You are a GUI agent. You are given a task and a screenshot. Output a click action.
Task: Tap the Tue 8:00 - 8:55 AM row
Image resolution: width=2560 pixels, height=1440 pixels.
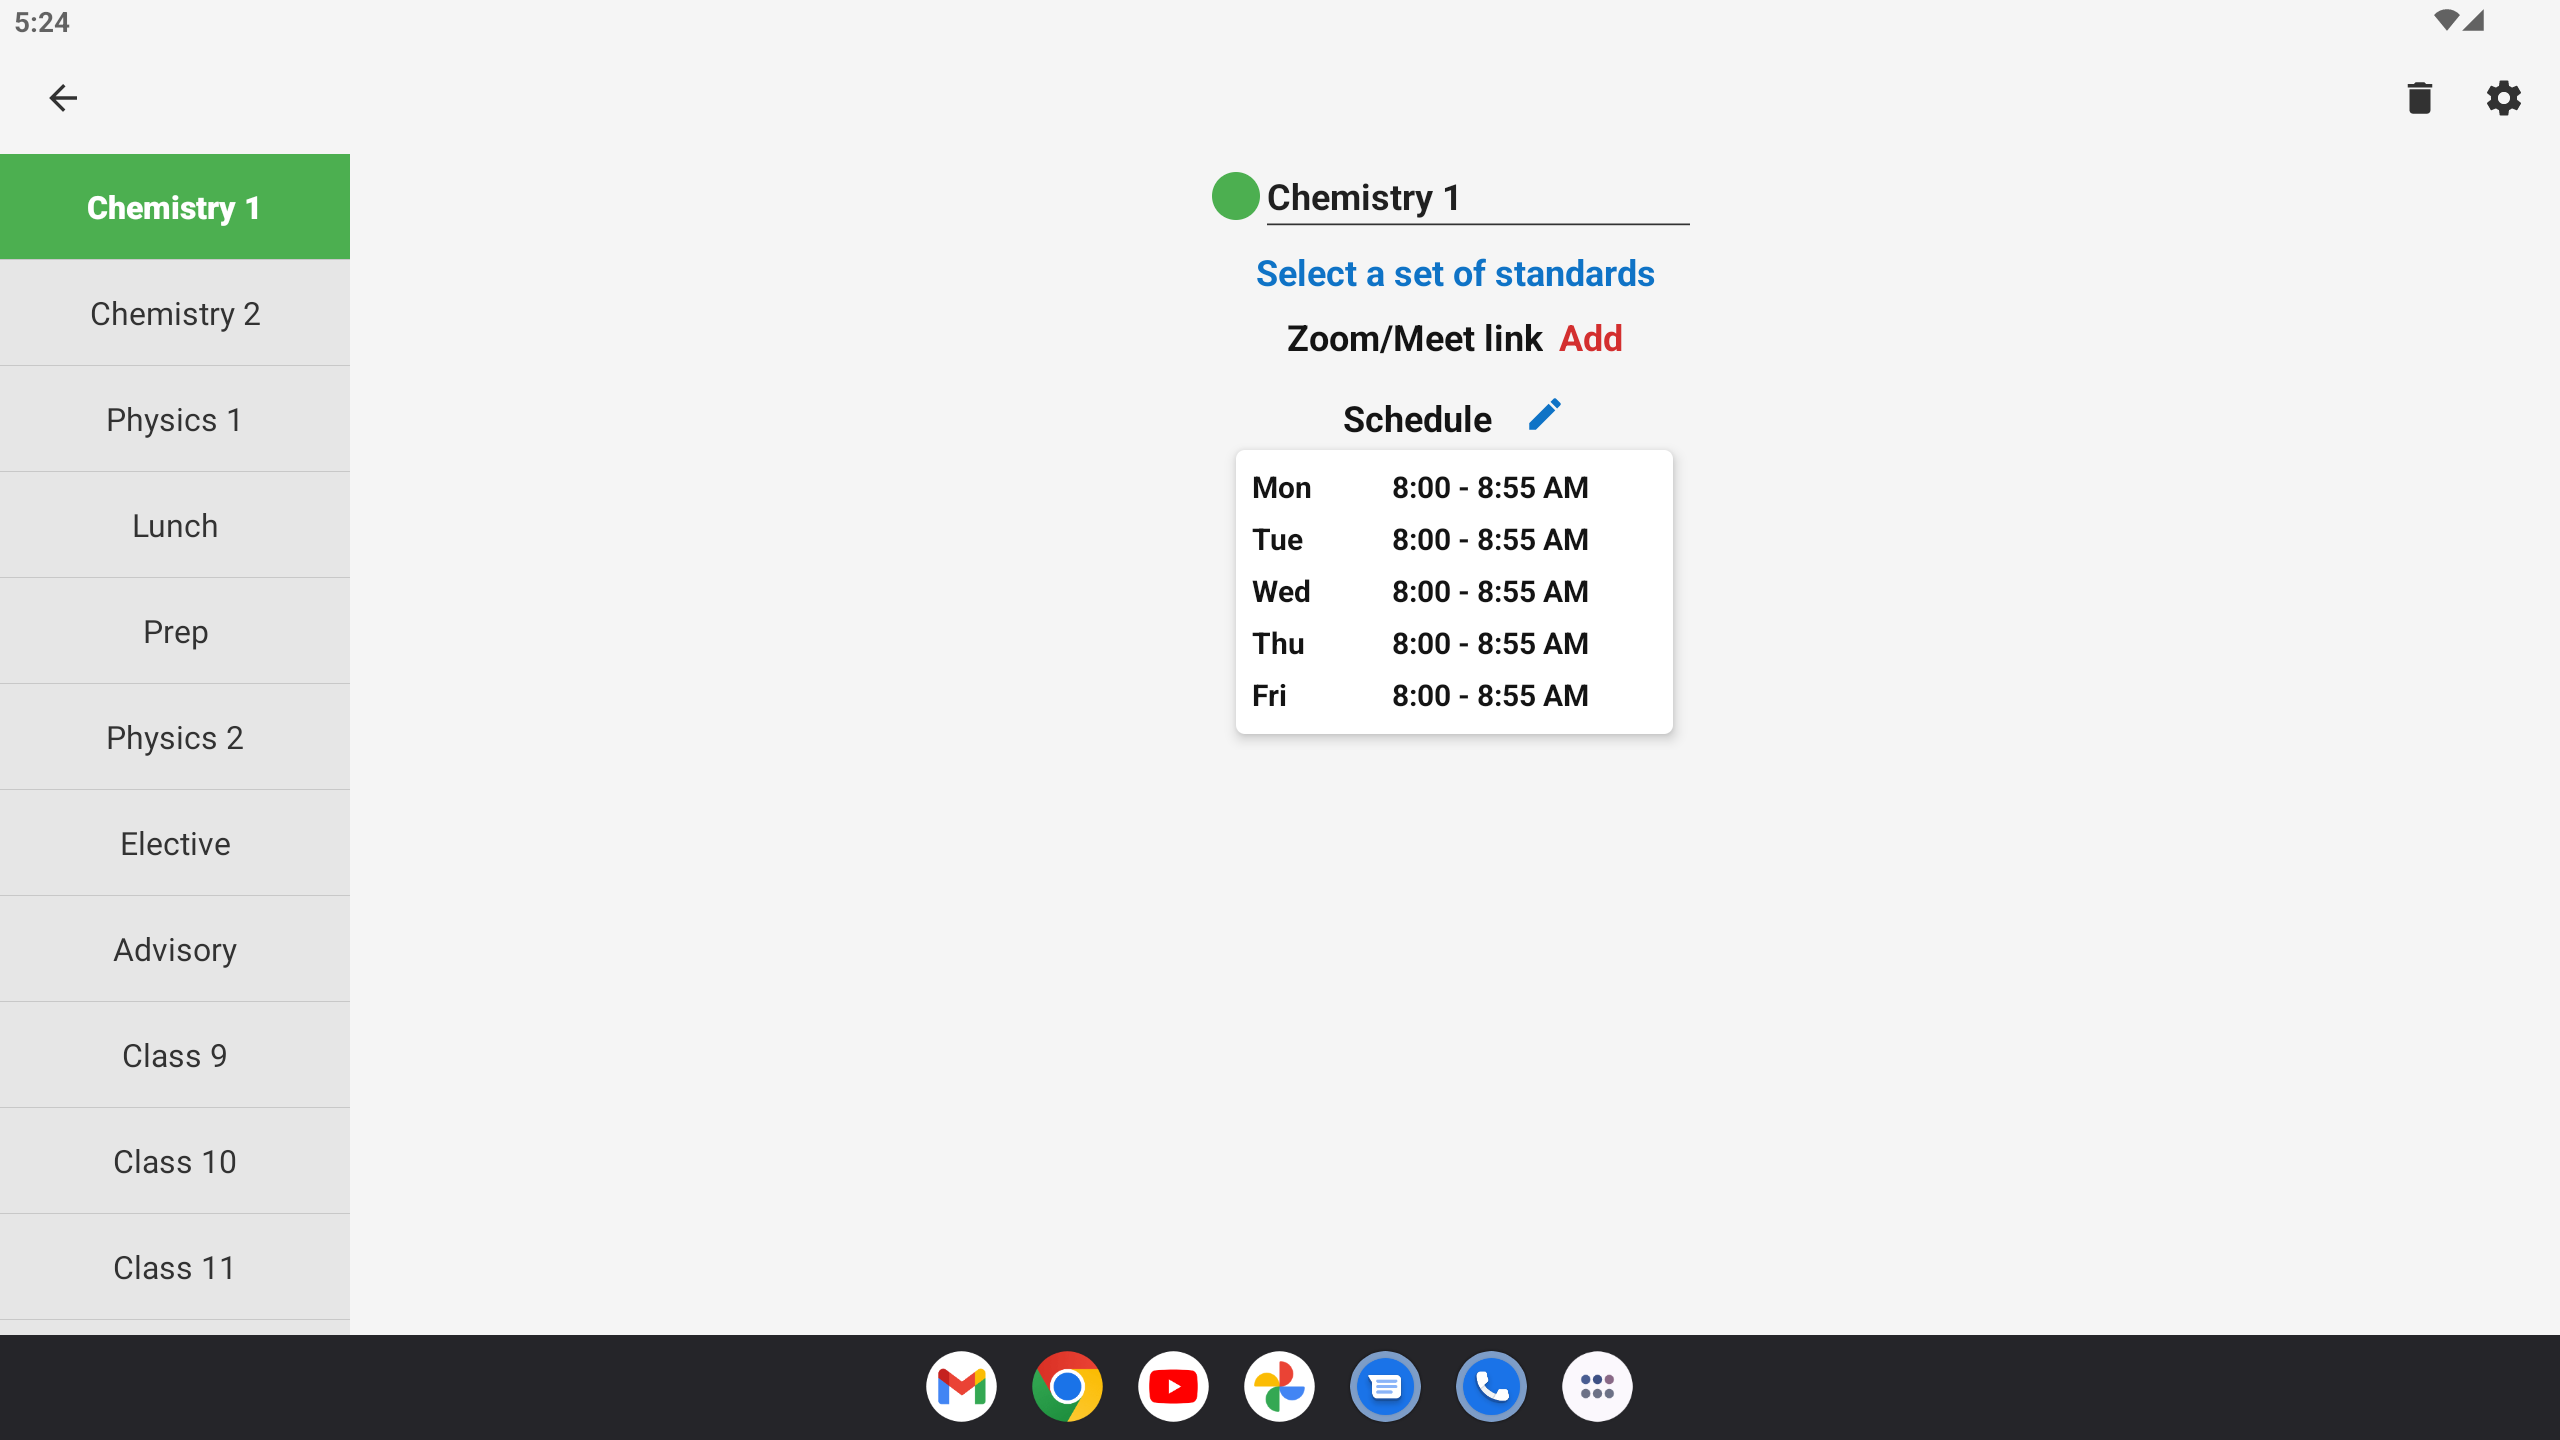point(1454,540)
